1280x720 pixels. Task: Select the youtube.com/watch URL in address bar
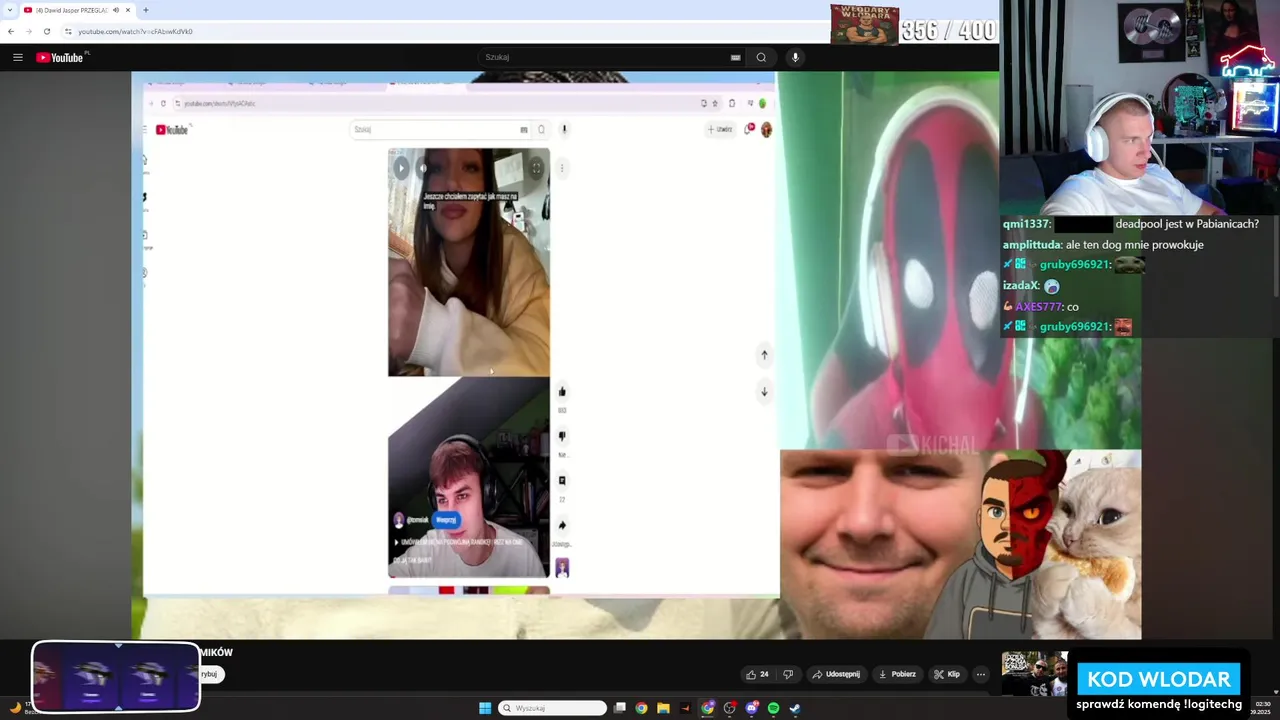135,31
